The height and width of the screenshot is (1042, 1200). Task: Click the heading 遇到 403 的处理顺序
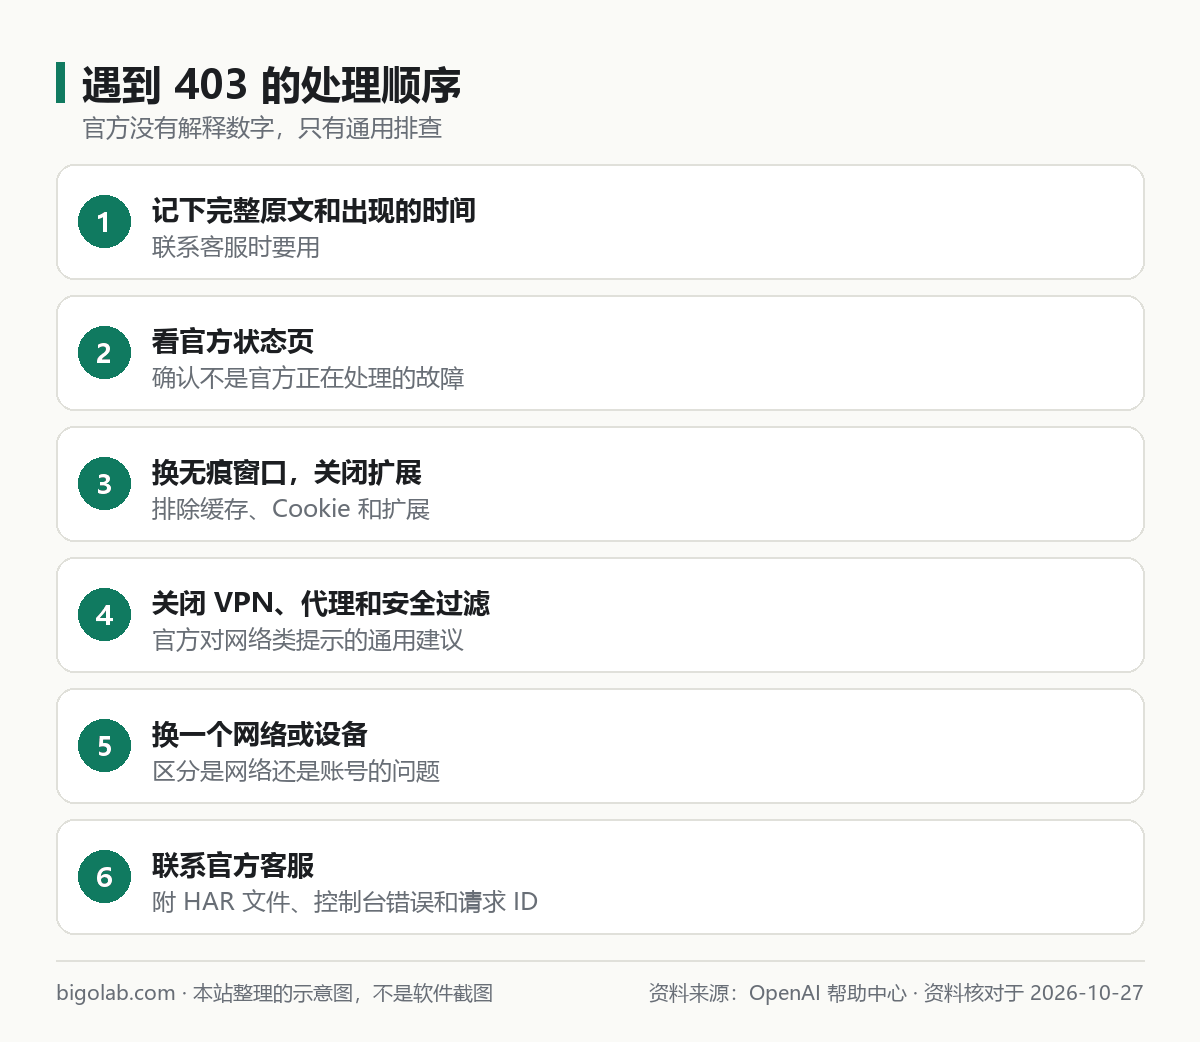[x=271, y=86]
